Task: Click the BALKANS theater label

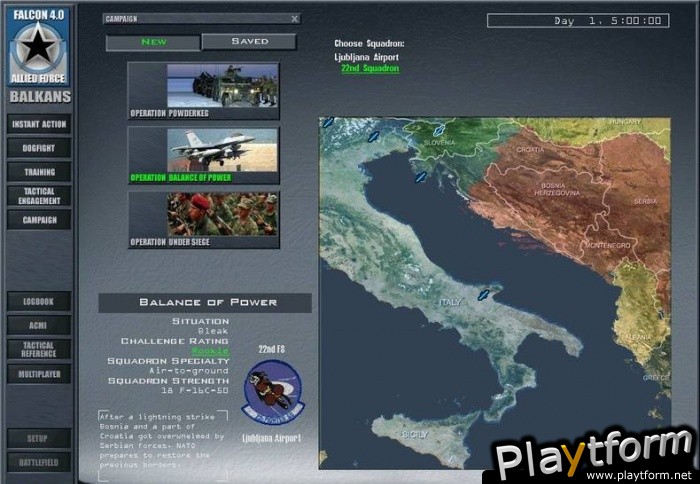Action: coord(40,96)
